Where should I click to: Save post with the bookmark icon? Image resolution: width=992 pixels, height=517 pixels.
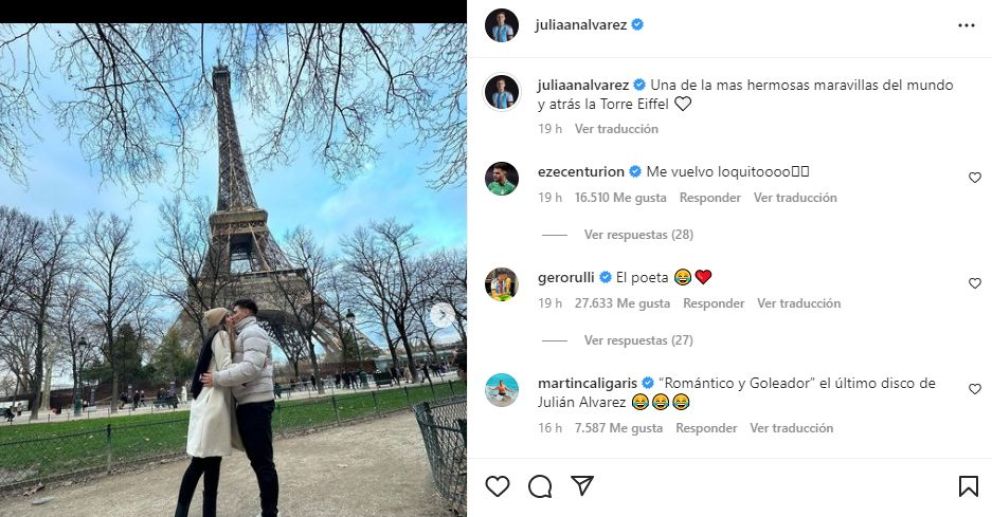(x=968, y=486)
